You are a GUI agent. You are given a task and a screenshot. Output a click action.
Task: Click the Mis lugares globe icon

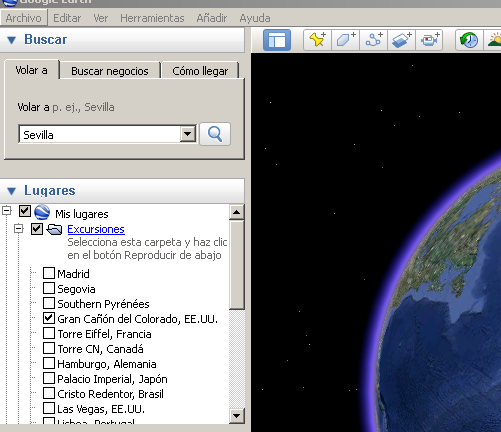click(42, 212)
